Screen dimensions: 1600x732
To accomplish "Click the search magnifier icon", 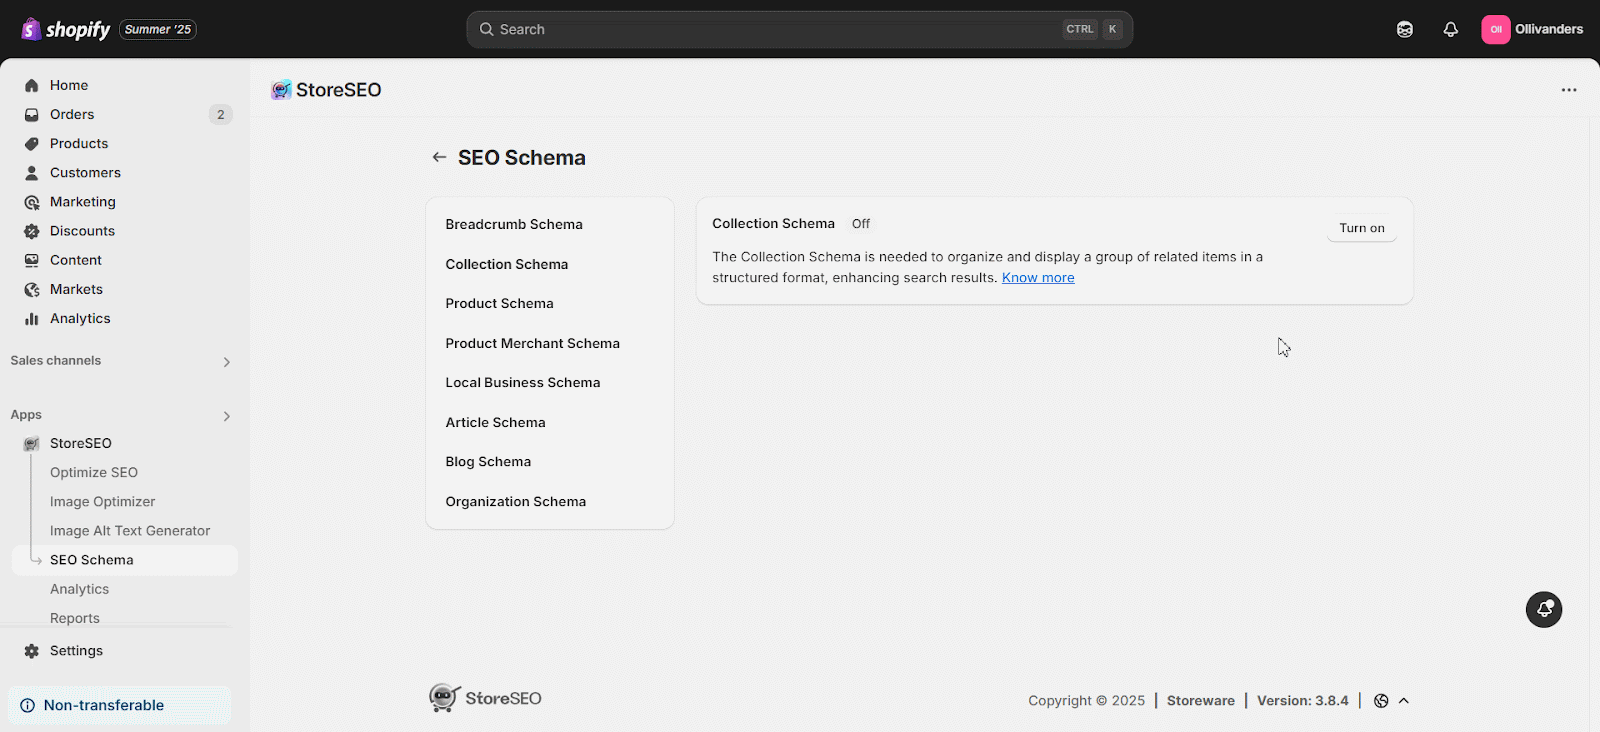I will click(x=486, y=29).
